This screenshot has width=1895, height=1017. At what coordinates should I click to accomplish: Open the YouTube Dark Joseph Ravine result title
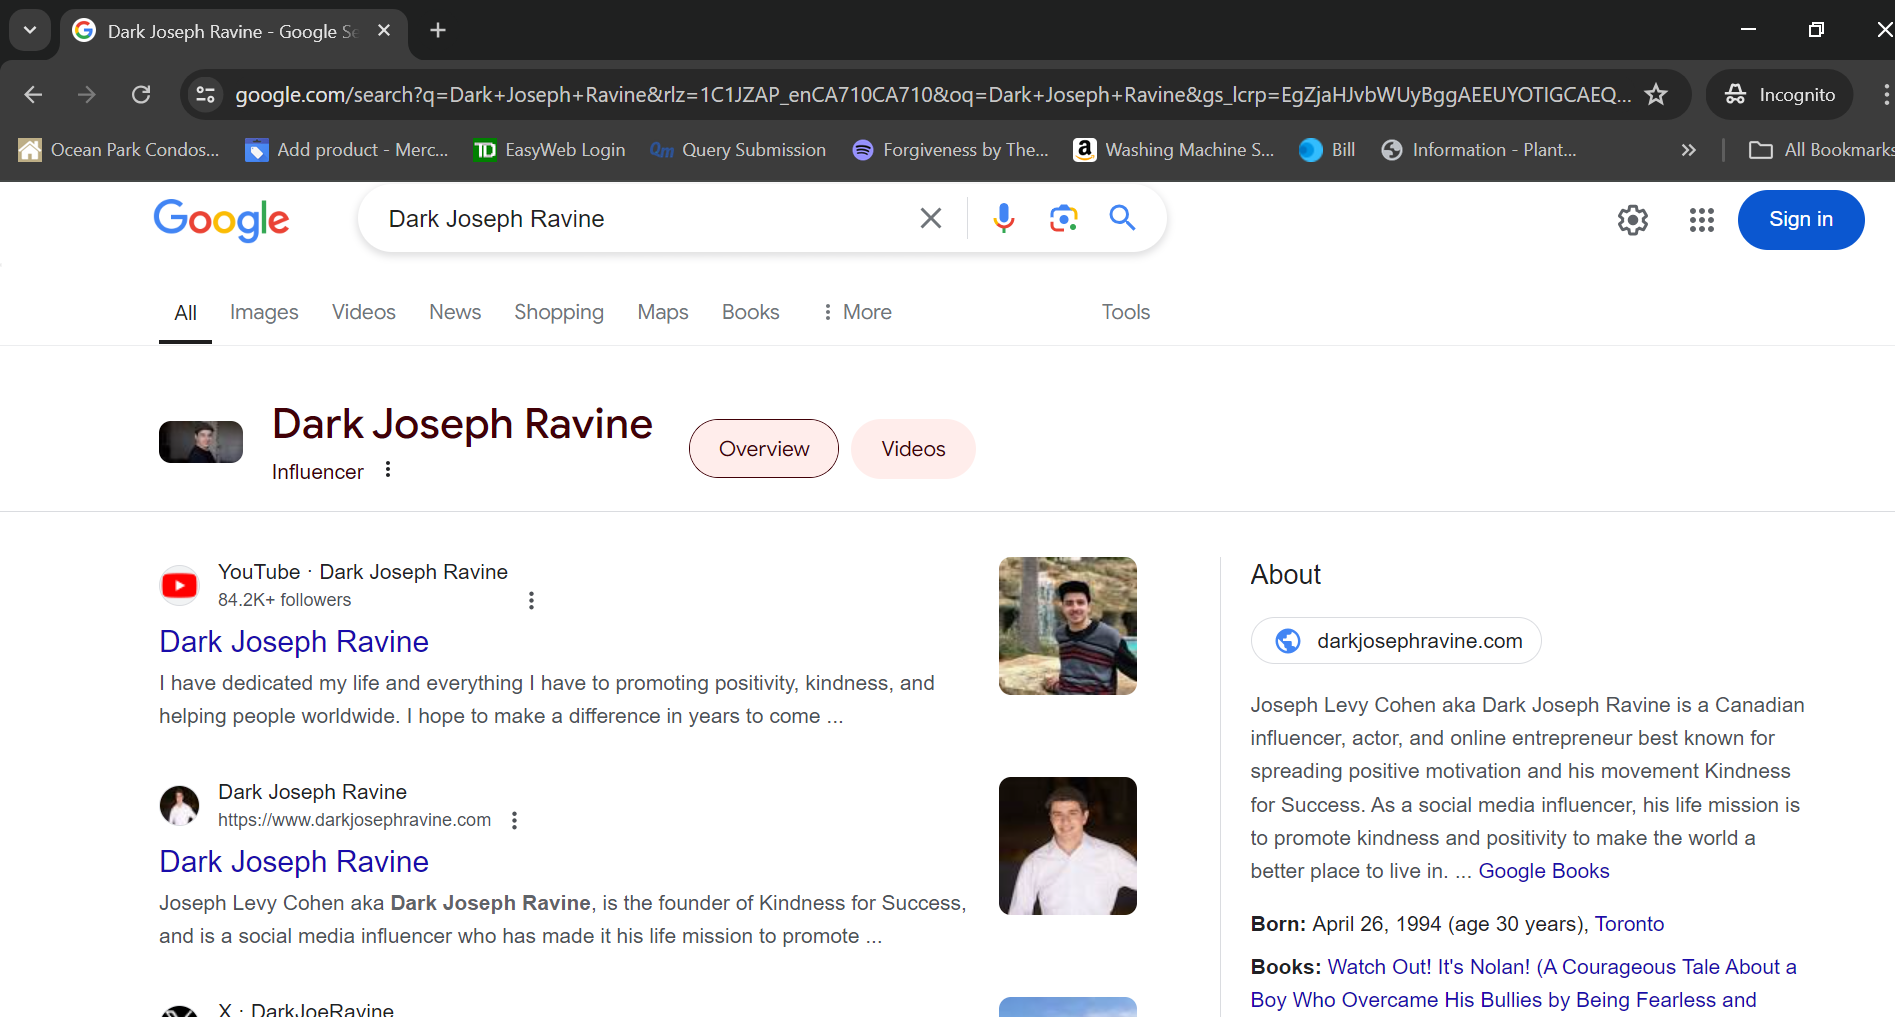click(294, 642)
